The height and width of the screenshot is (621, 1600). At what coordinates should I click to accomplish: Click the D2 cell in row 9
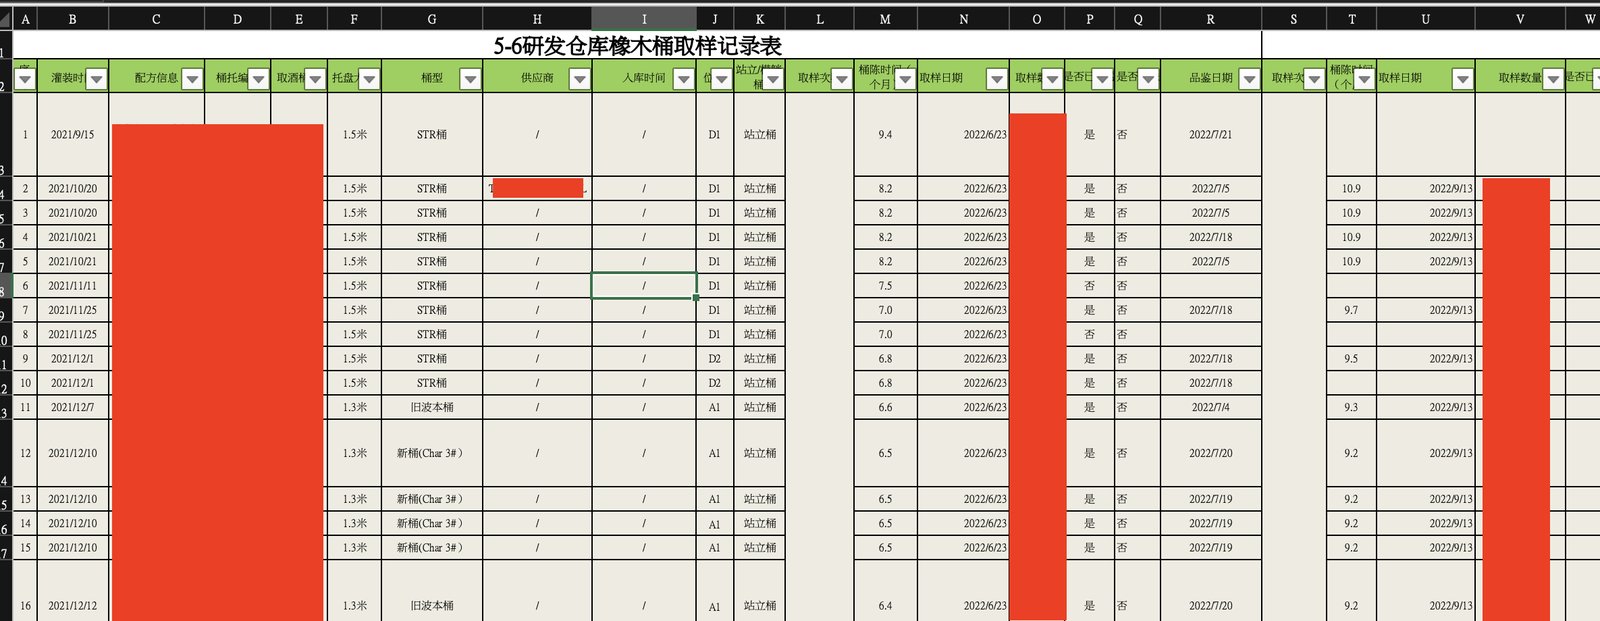point(714,359)
